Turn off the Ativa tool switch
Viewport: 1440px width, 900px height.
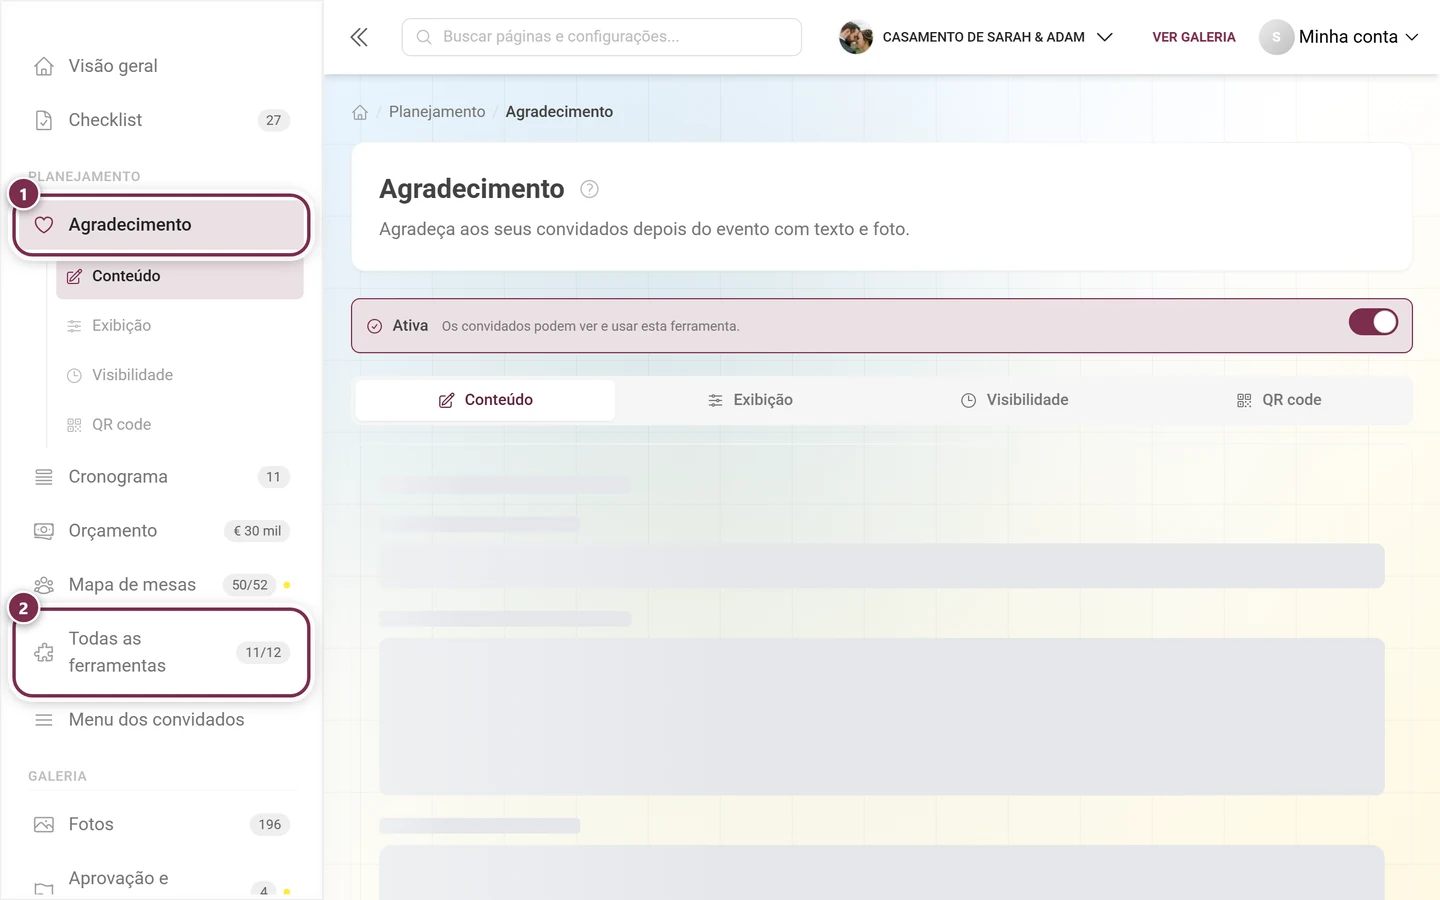point(1373,322)
